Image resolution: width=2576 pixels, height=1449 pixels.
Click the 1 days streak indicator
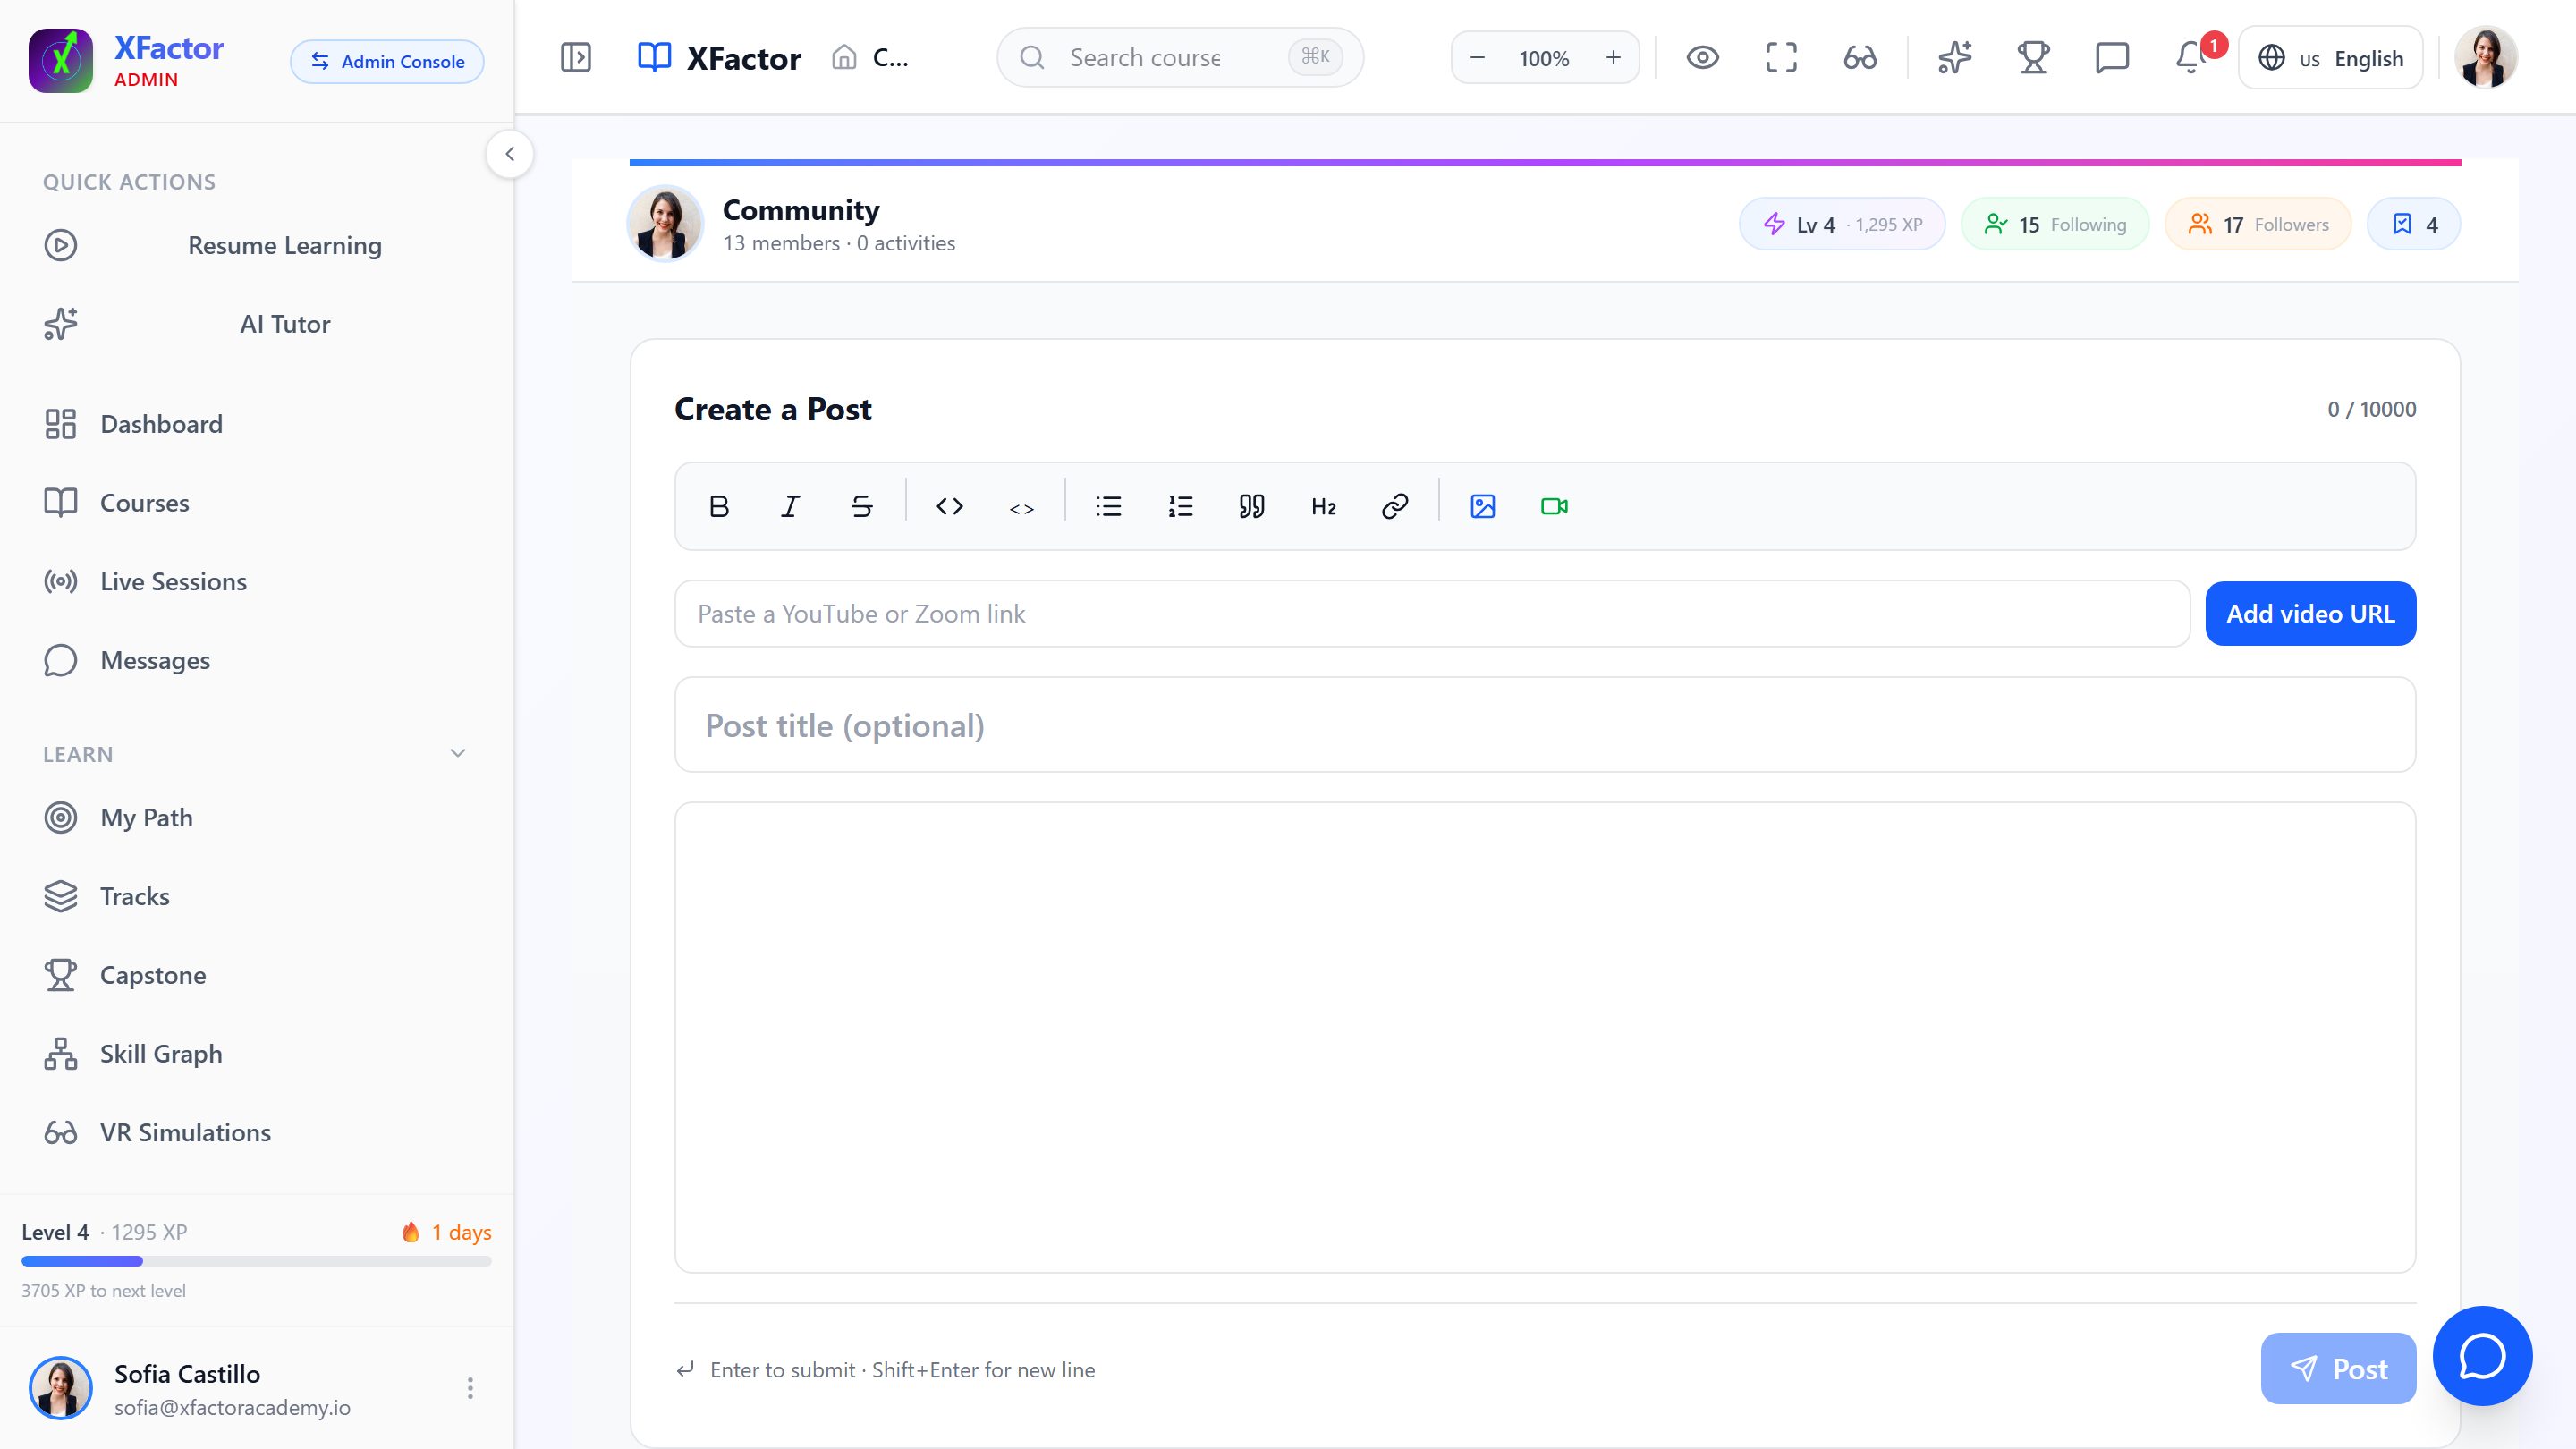click(446, 1232)
